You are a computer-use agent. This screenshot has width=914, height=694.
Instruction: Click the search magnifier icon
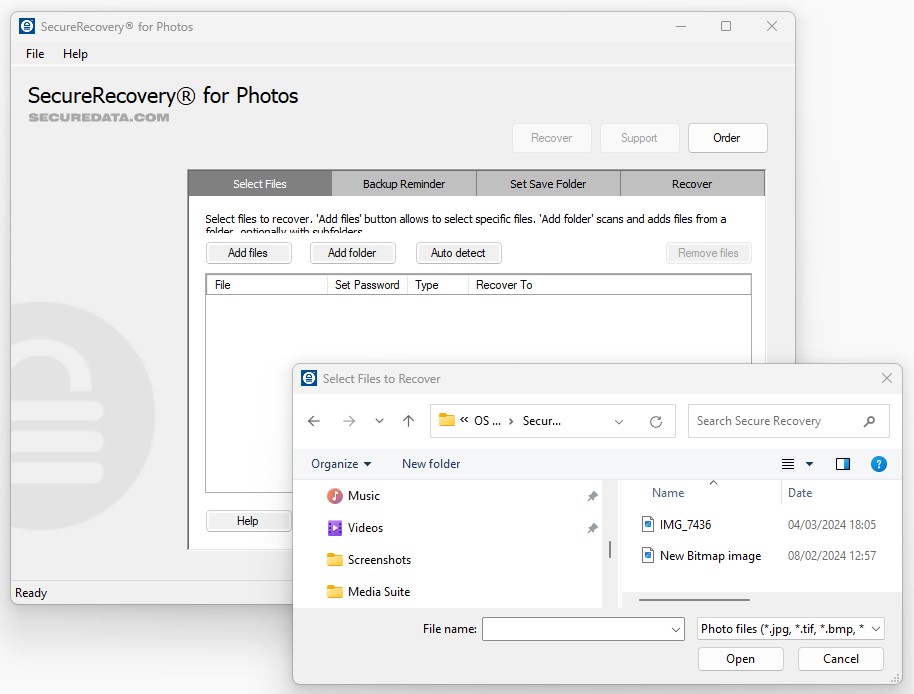click(869, 421)
